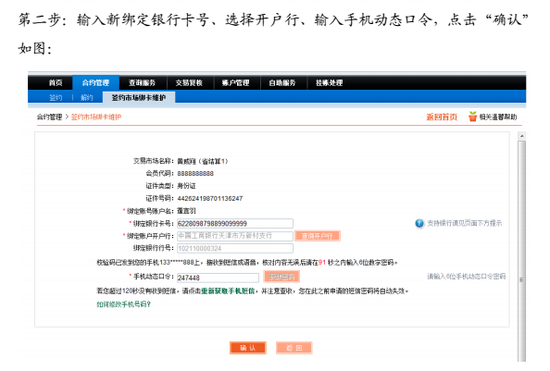Open the 首页 home menu item
Image resolution: width=550 pixels, height=371 pixels.
coord(55,83)
